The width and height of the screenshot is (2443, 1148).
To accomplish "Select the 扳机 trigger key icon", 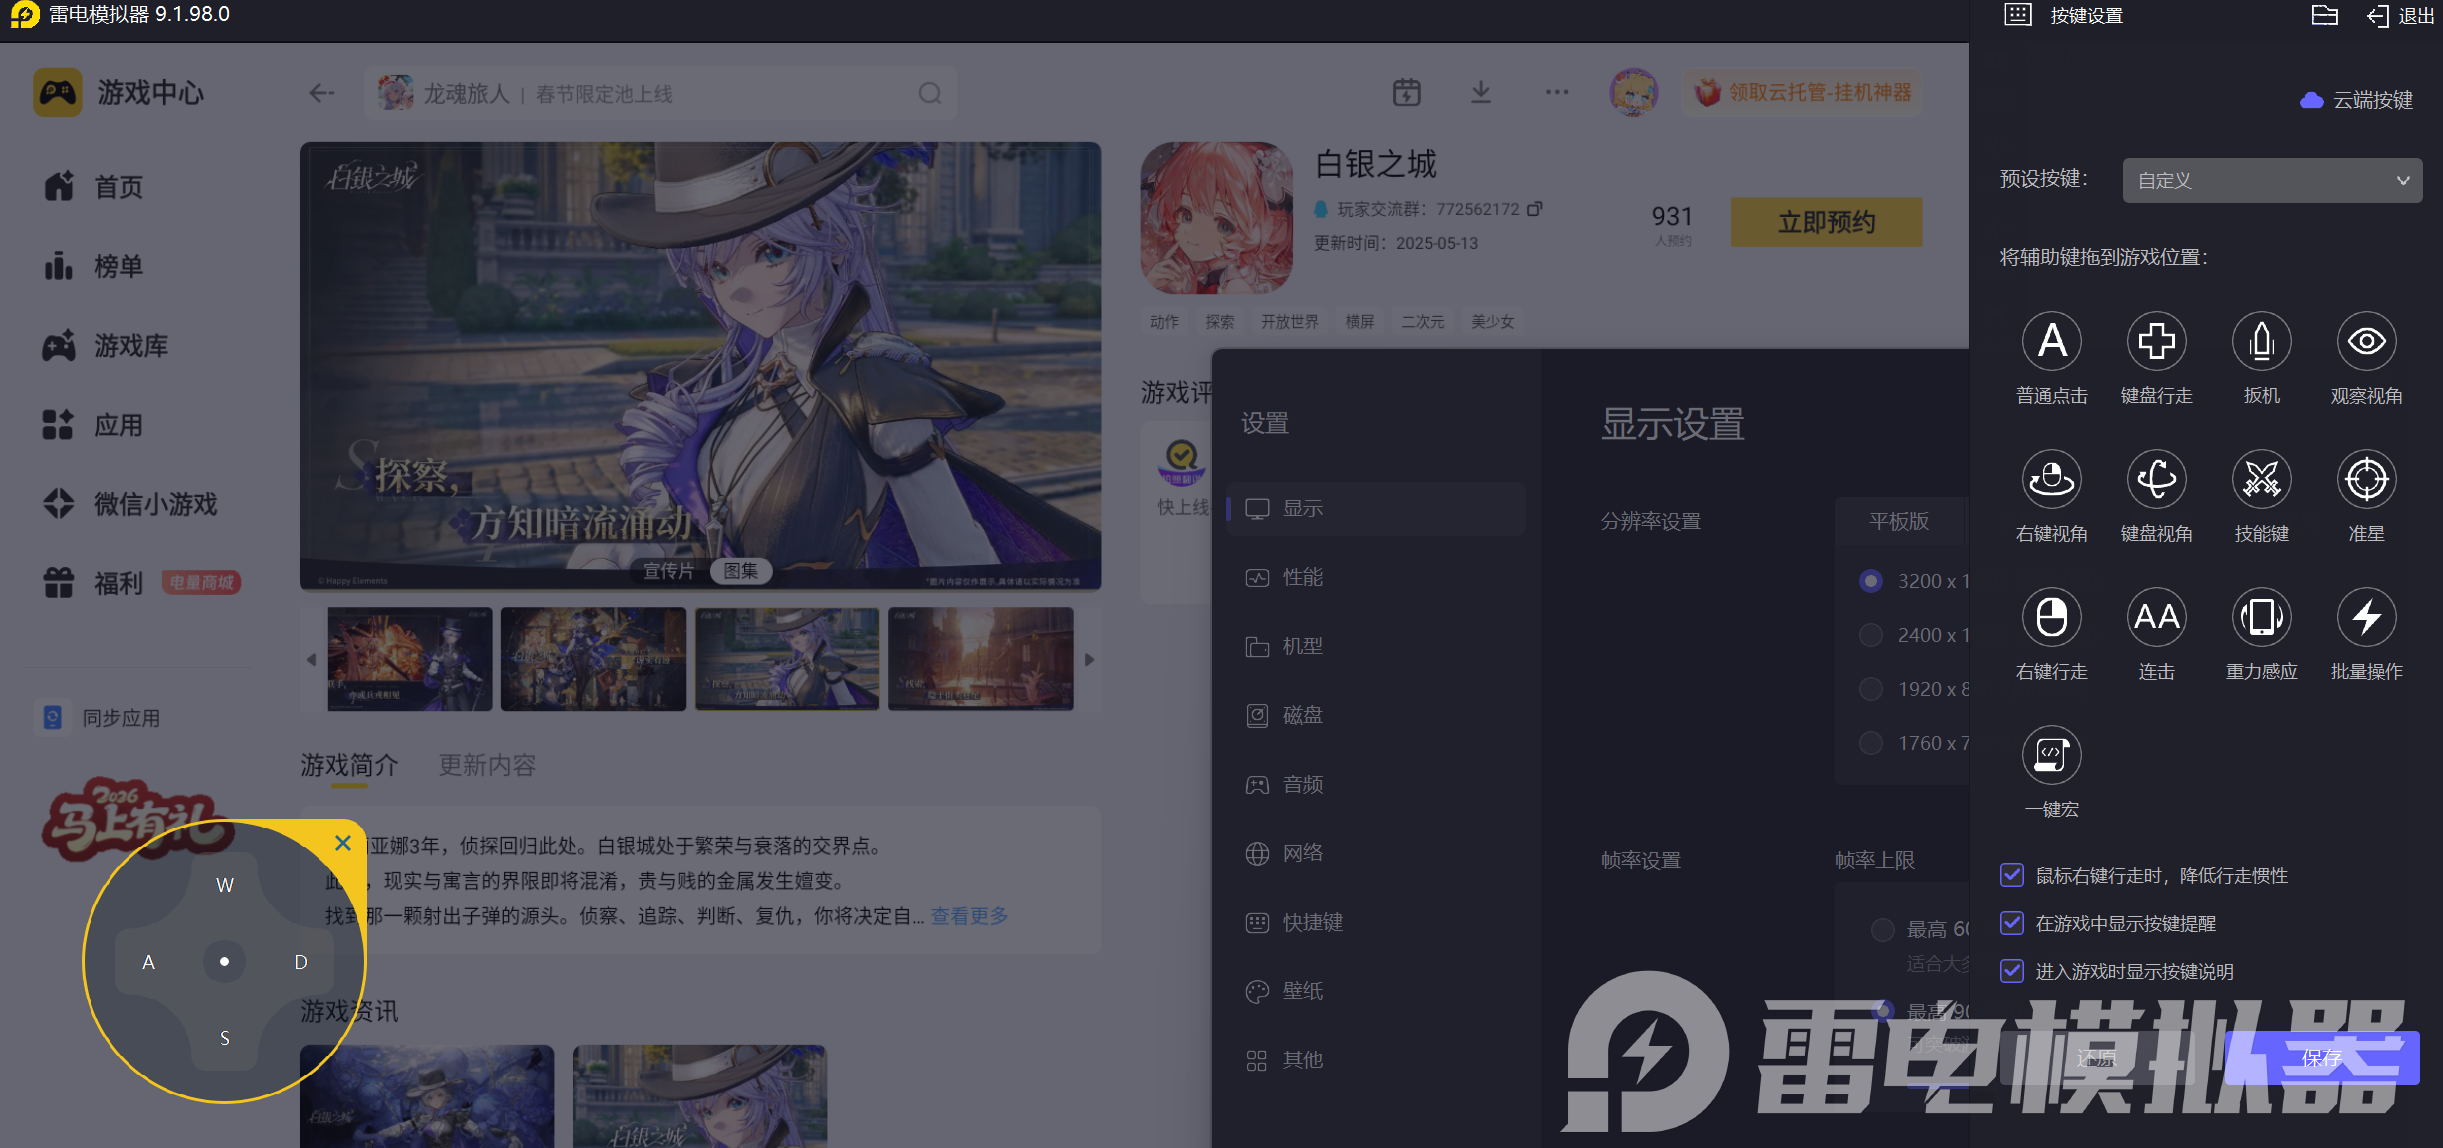I will tap(2261, 341).
